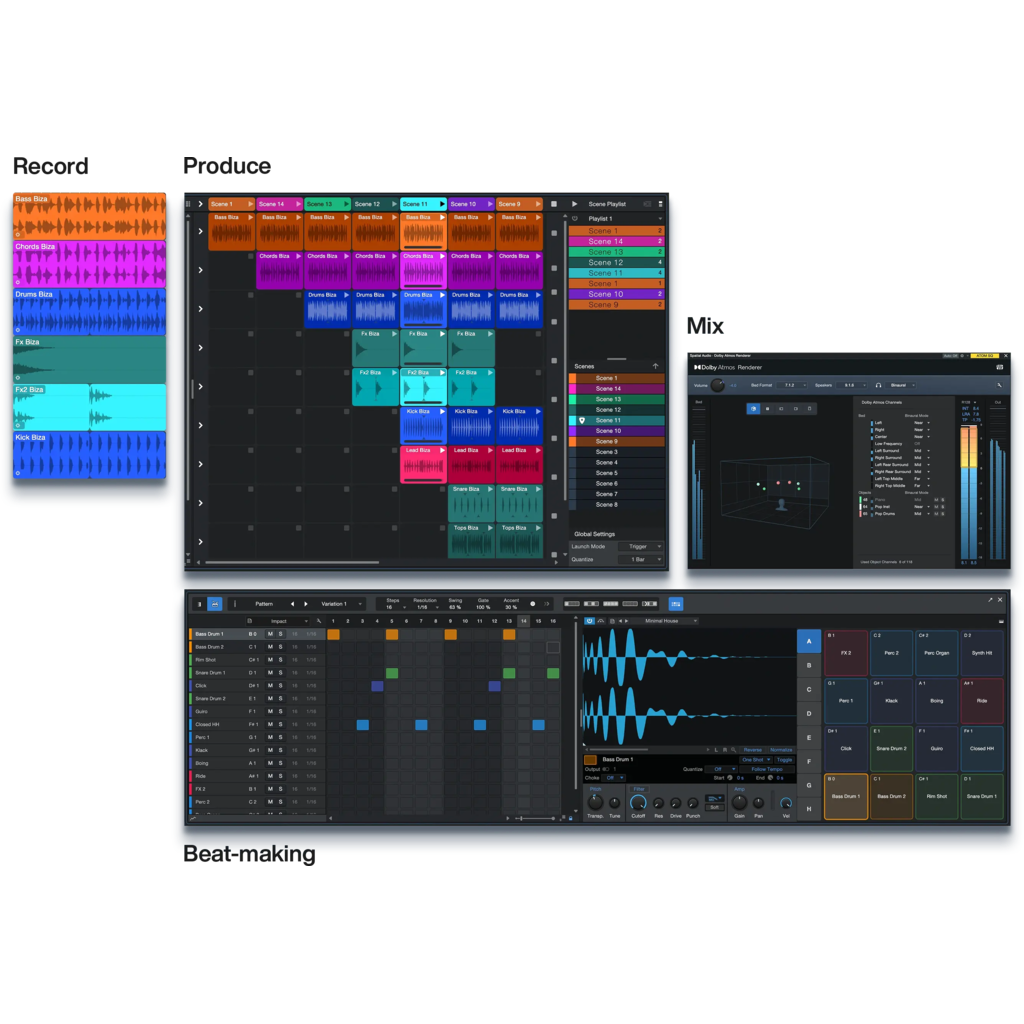
Task: Select the pattern mode icon in the beat editor
Action: click(x=214, y=605)
